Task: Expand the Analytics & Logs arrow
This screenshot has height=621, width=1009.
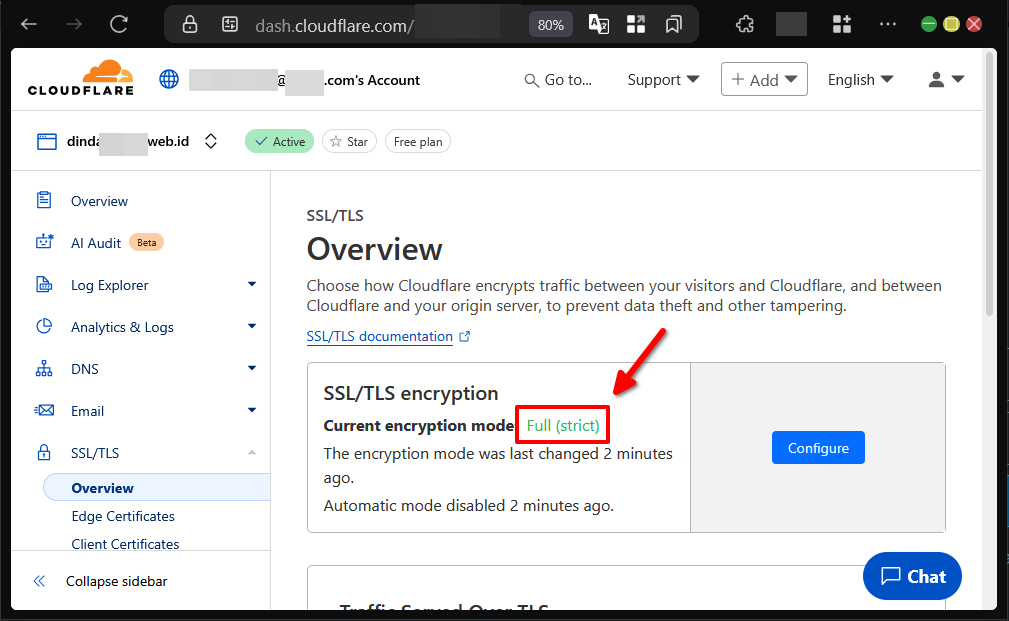Action: [252, 326]
